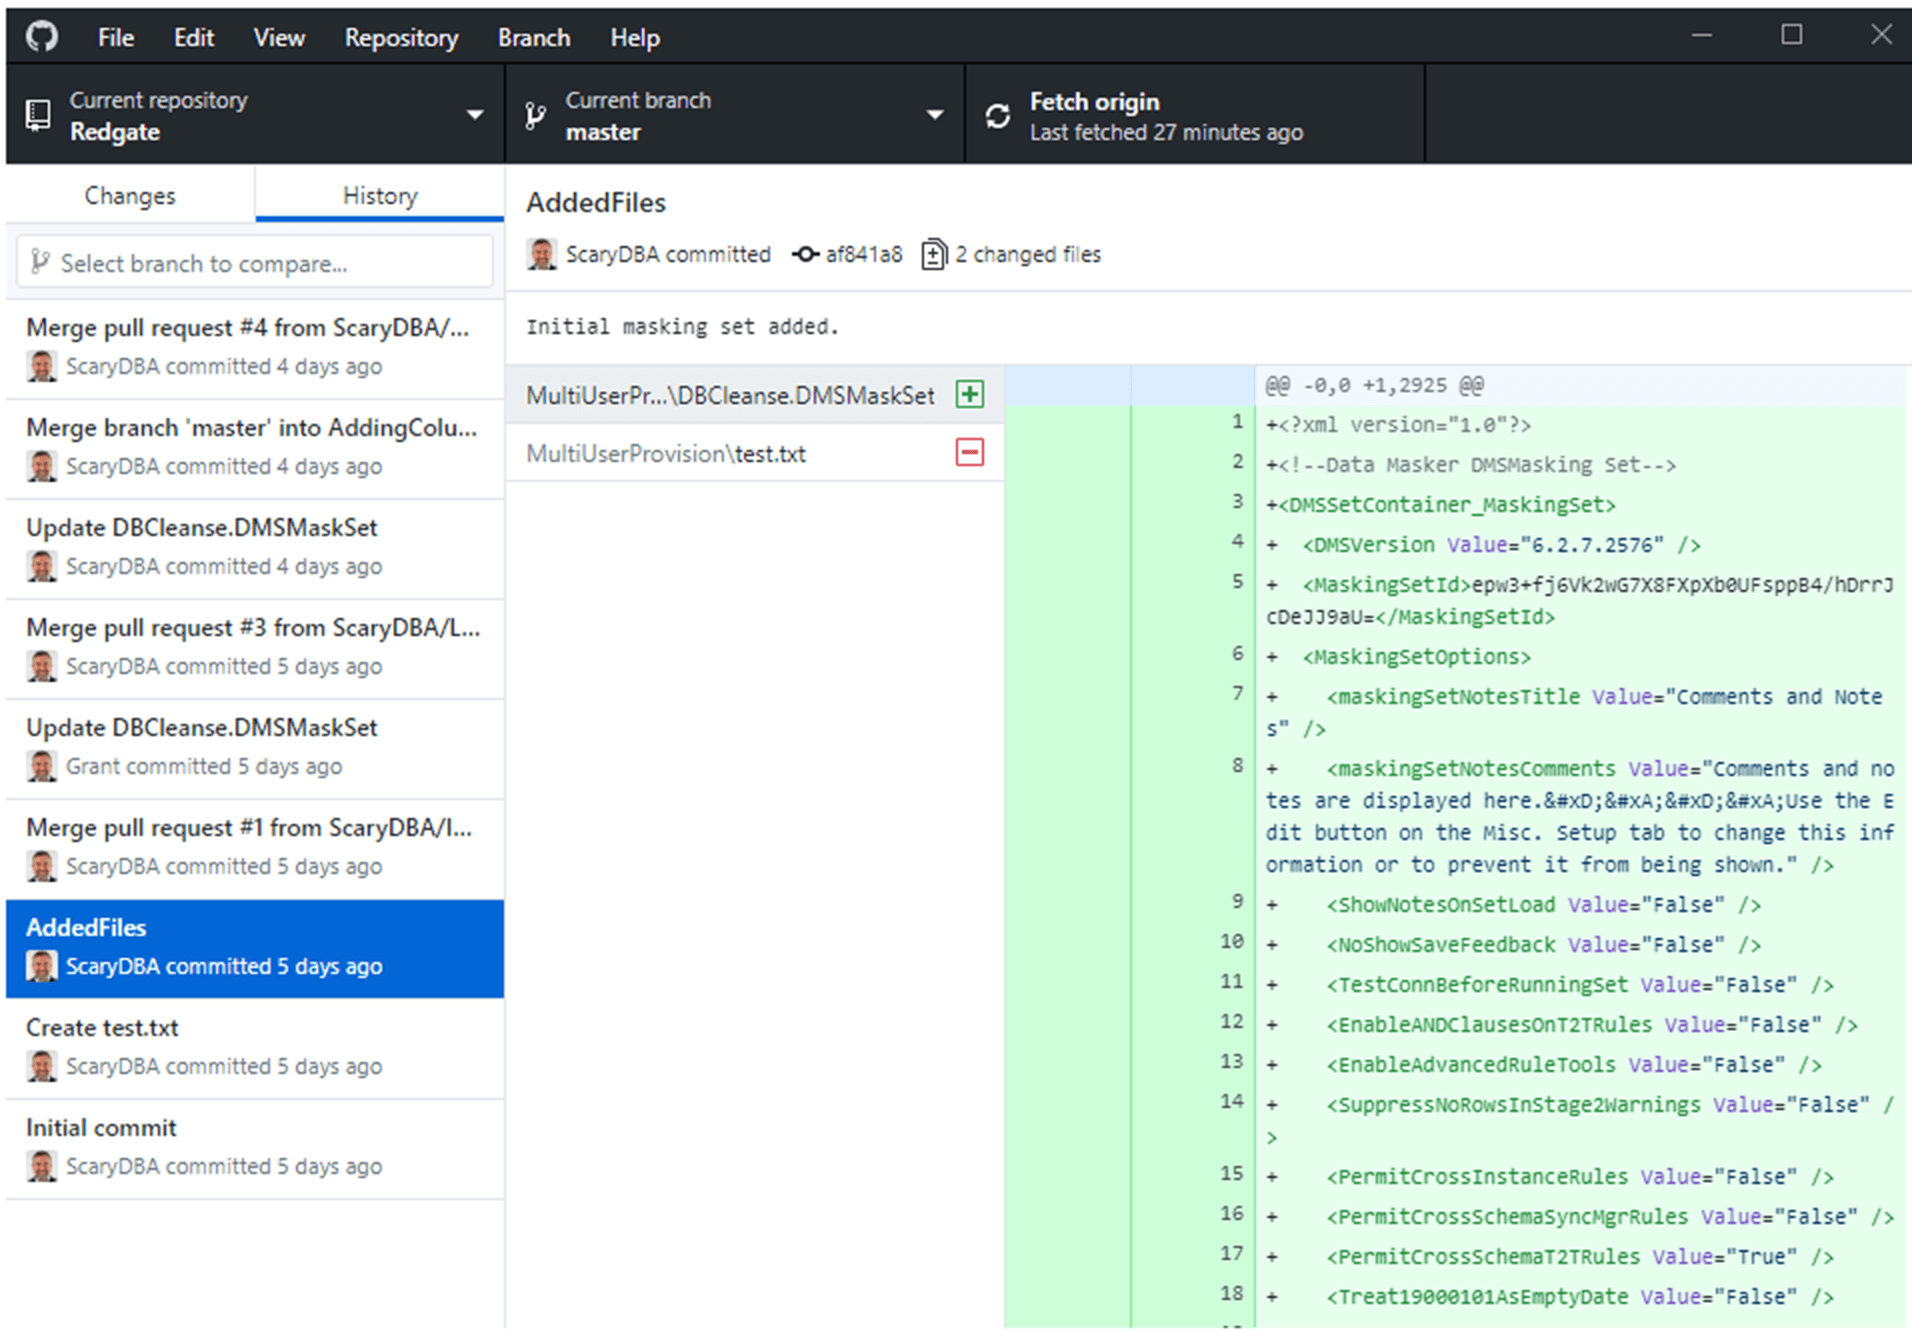
Task: Click the GitHub Octocat logo icon
Action: tap(42, 38)
